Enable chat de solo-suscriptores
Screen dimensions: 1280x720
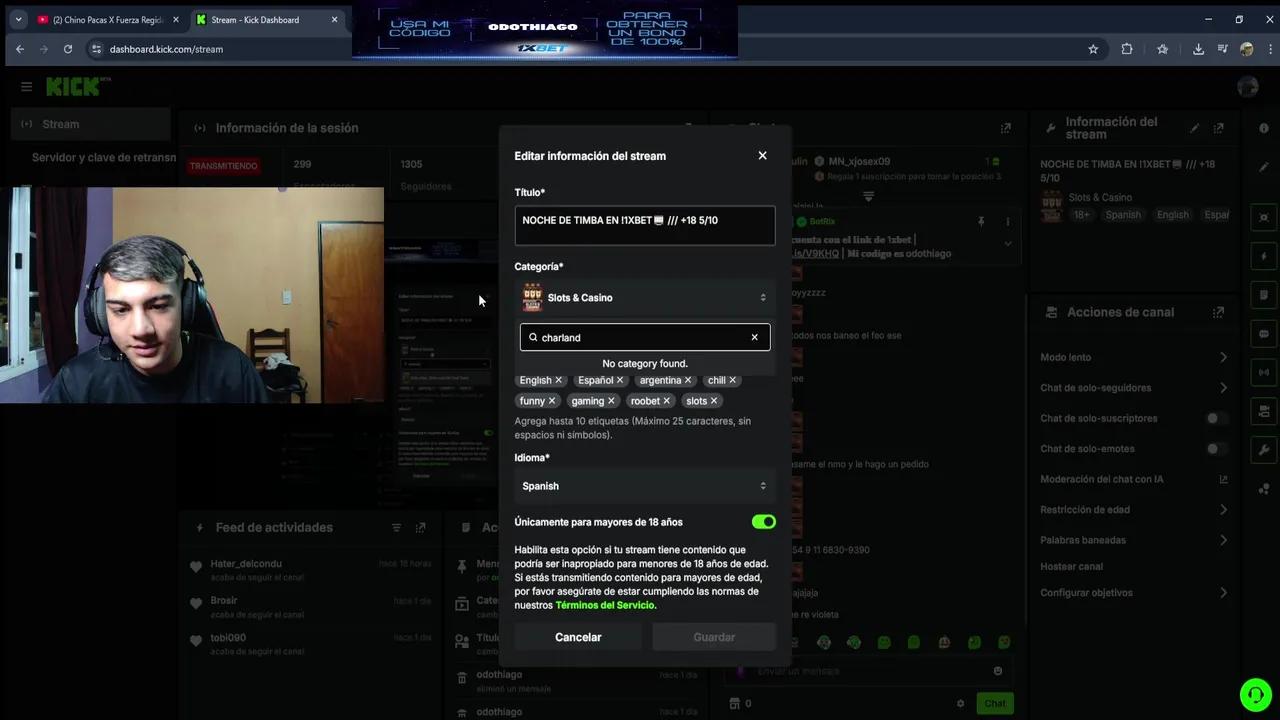[1212, 418]
